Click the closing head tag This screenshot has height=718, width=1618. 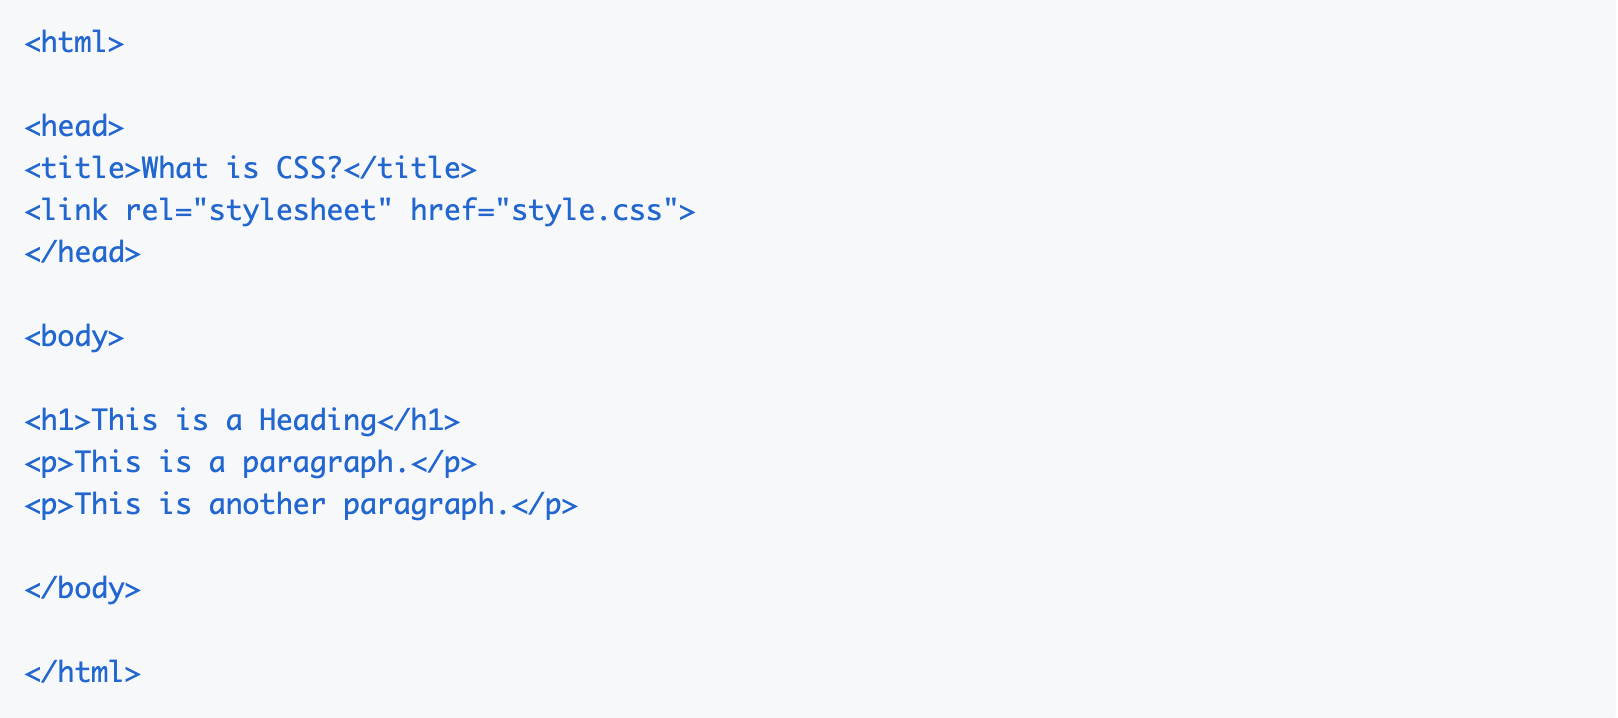pos(82,253)
